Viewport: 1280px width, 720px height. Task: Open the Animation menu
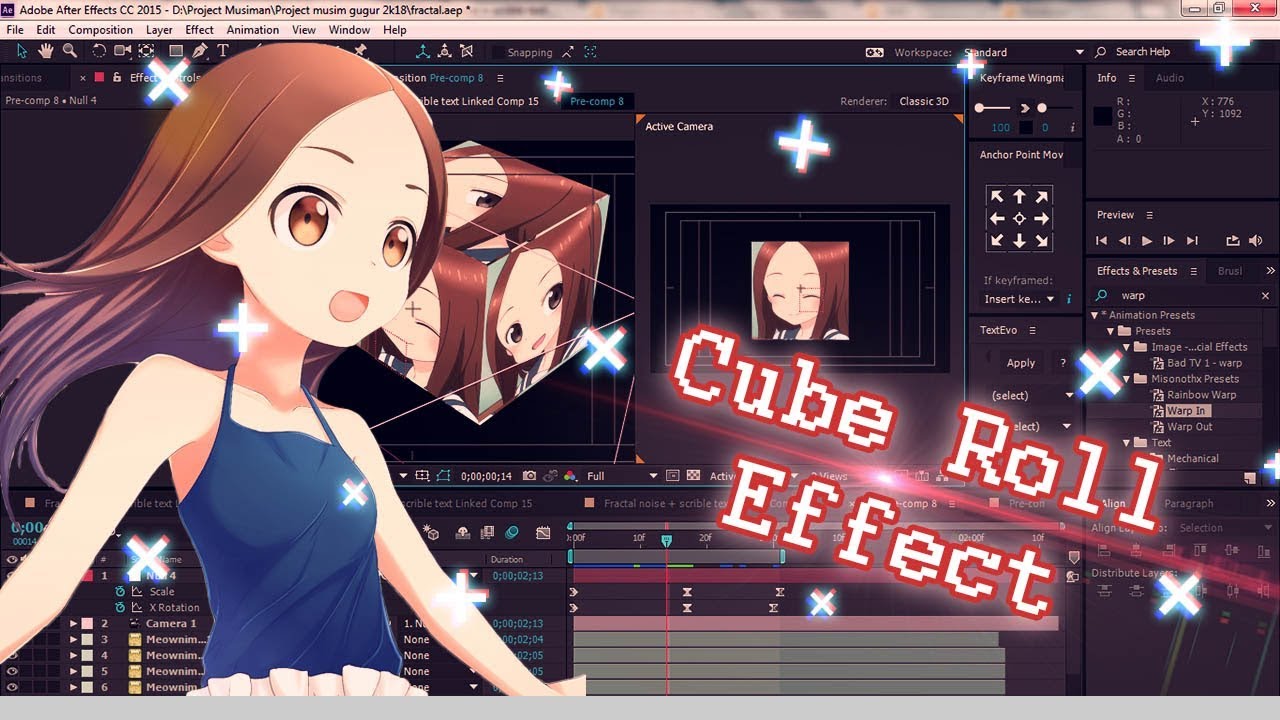click(253, 30)
